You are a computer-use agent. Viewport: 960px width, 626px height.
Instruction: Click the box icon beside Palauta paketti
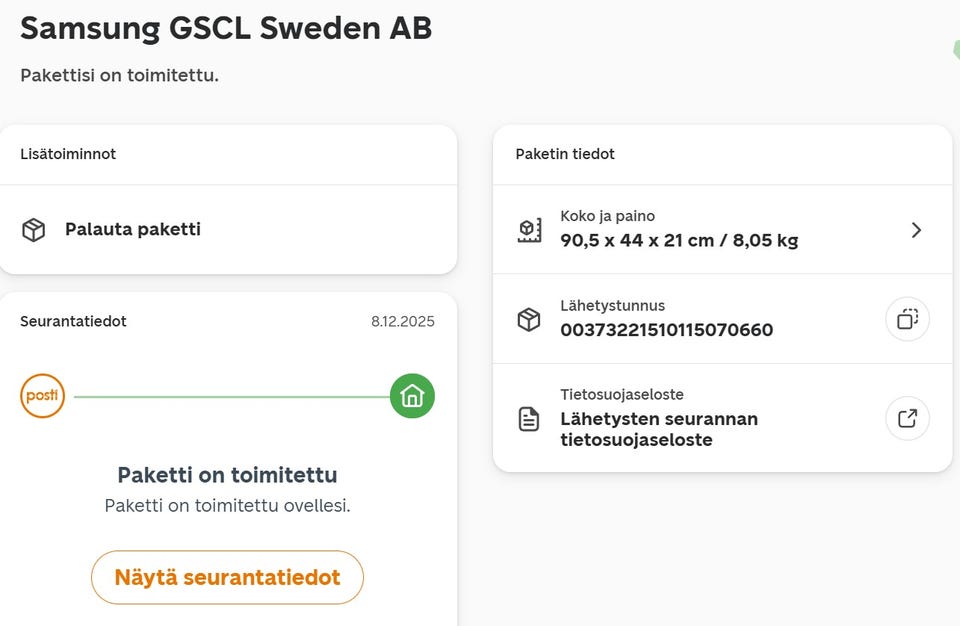(x=34, y=230)
